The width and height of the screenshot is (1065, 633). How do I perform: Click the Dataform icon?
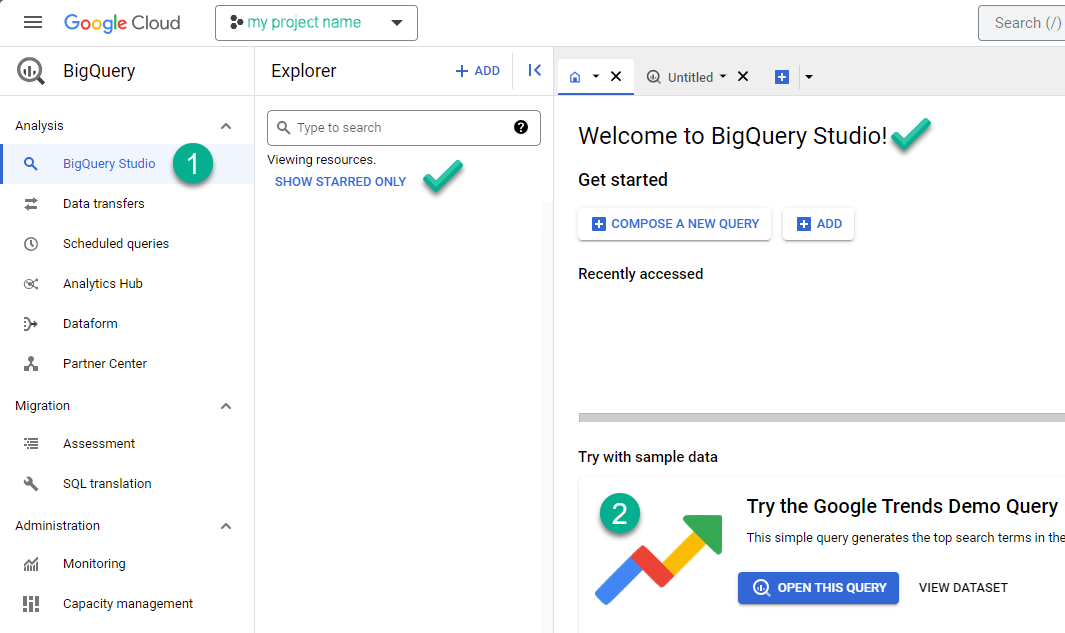coord(31,324)
